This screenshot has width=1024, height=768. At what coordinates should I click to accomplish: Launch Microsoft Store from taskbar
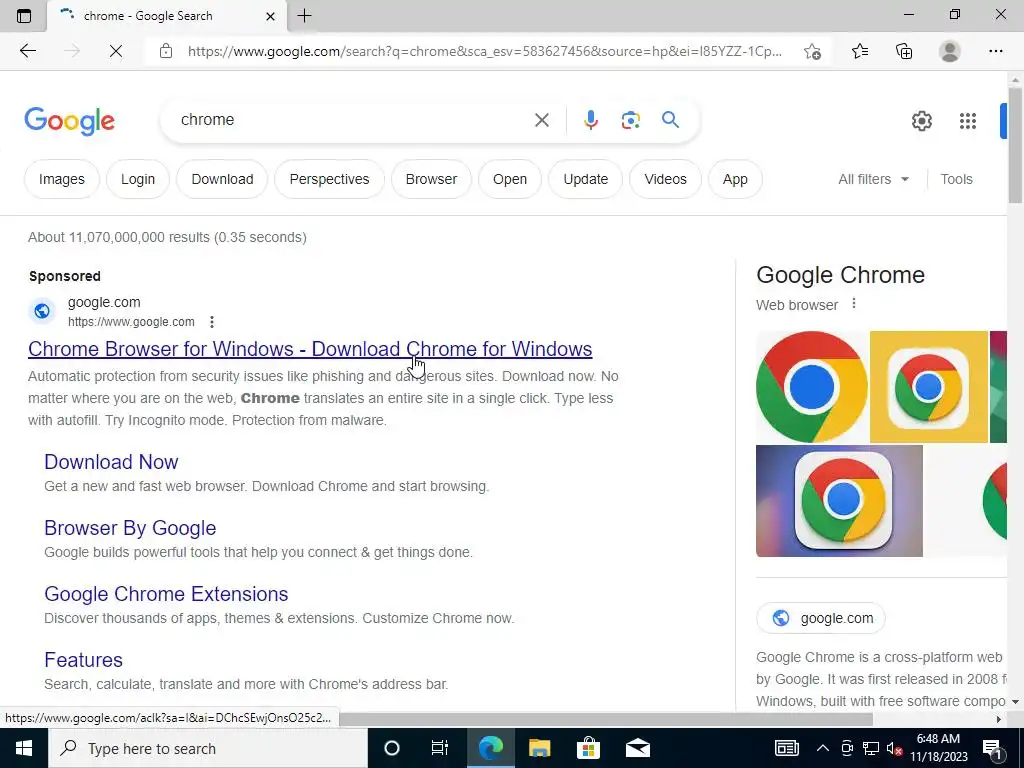pyautogui.click(x=588, y=748)
